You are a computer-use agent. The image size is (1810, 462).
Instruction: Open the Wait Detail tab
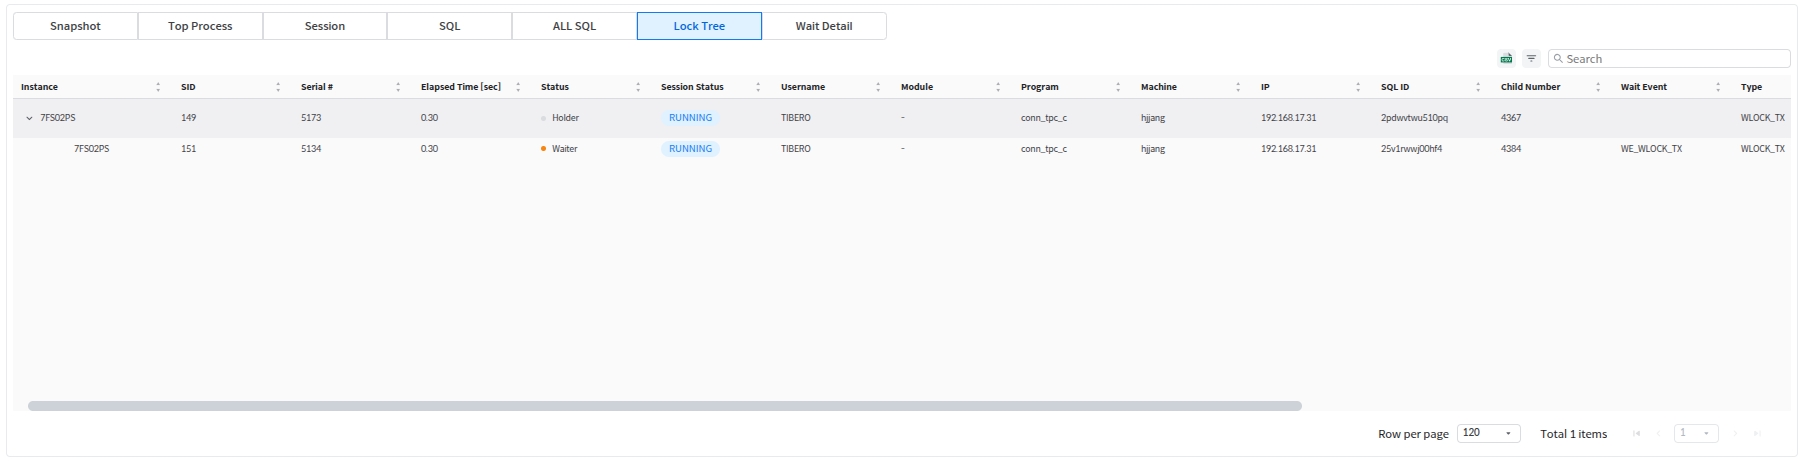click(x=823, y=26)
